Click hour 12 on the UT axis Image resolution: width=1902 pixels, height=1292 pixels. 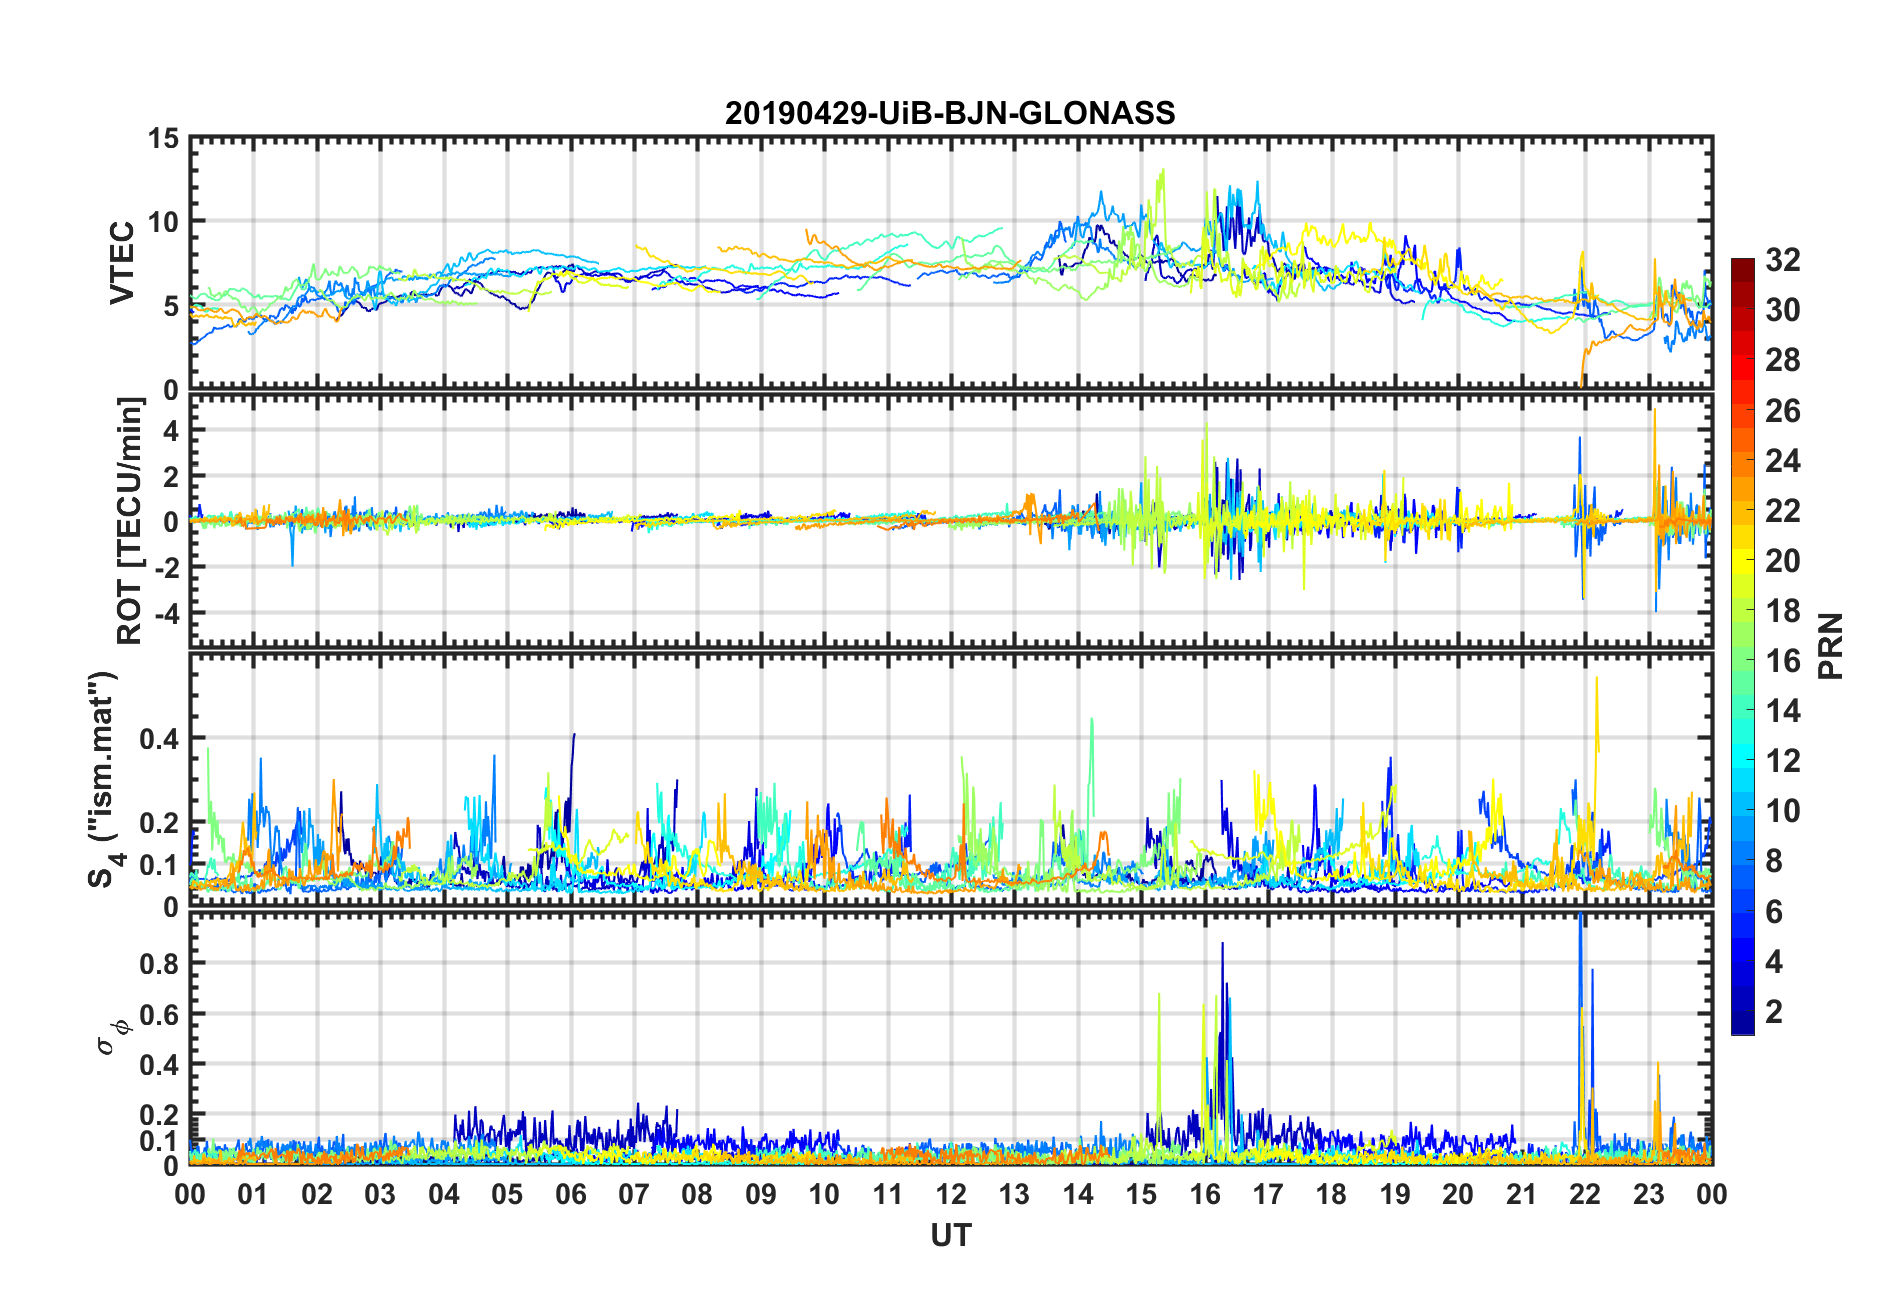coord(951,1195)
